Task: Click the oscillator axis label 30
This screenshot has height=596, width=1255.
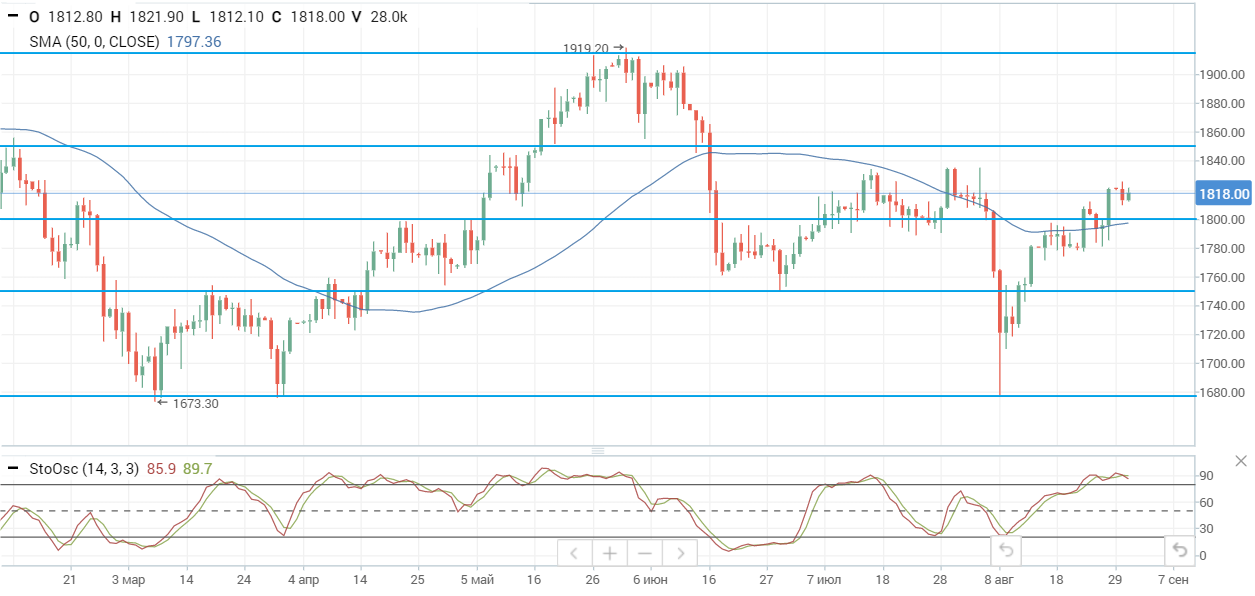Action: (x=1207, y=529)
